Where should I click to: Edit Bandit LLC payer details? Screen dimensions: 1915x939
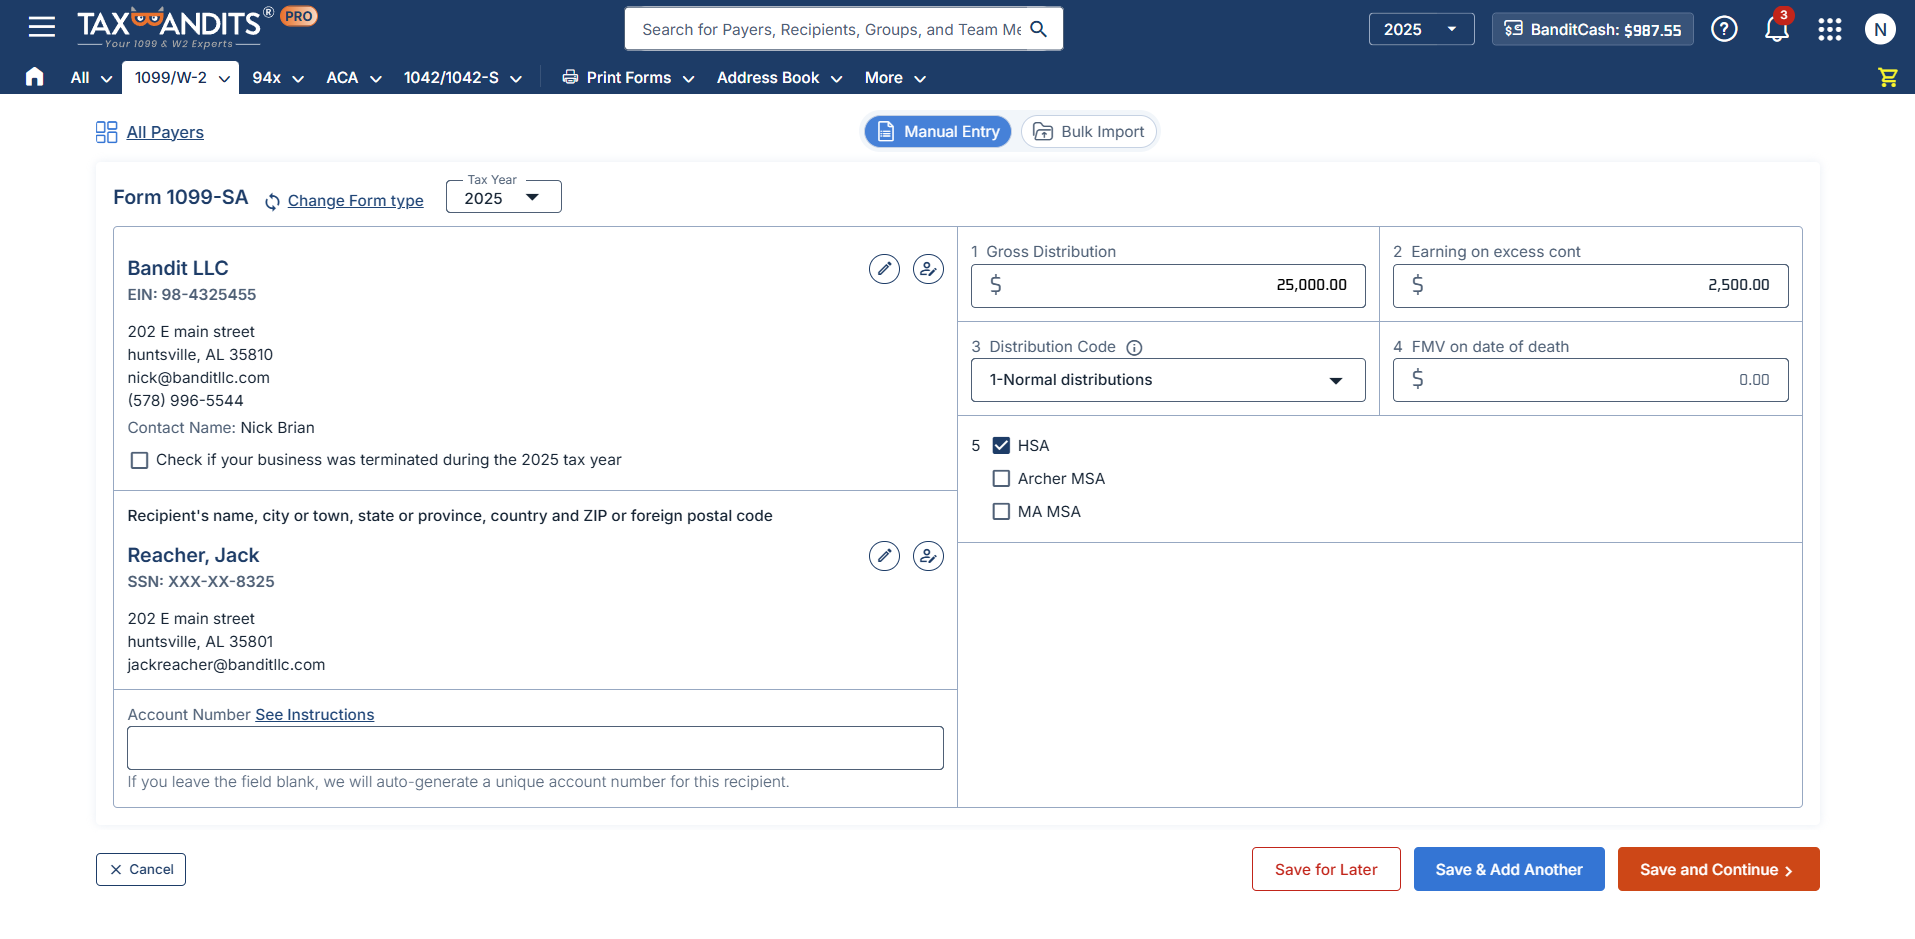(x=884, y=269)
